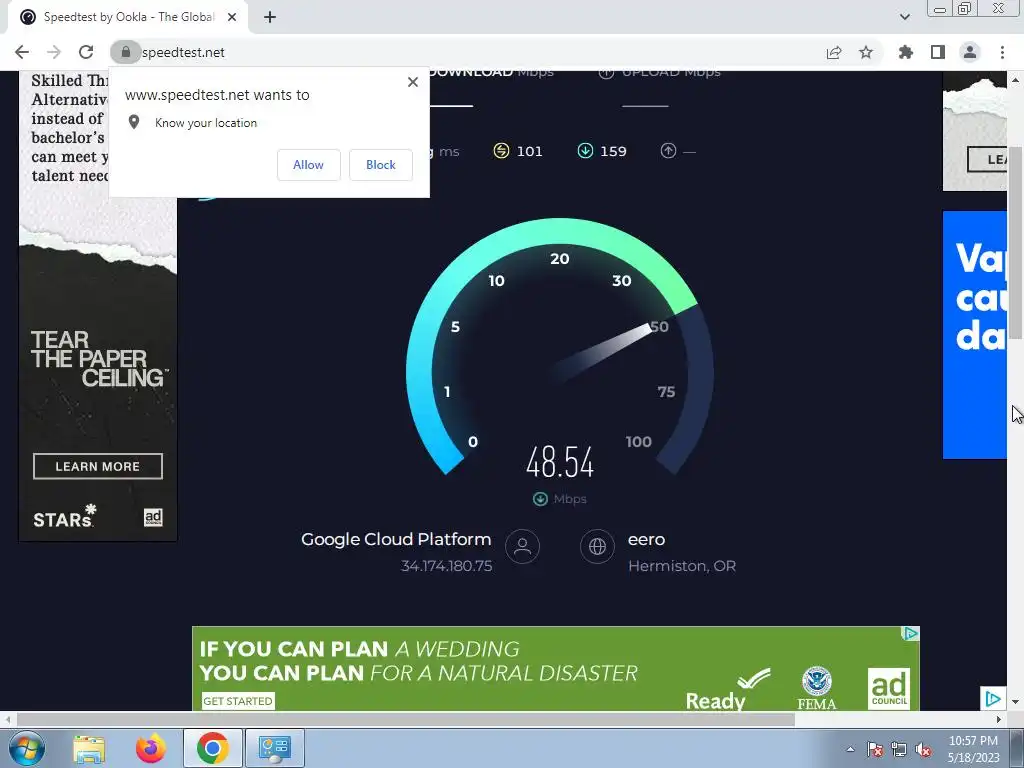
Task: Reload the speedtest.net page
Action: coord(86,52)
